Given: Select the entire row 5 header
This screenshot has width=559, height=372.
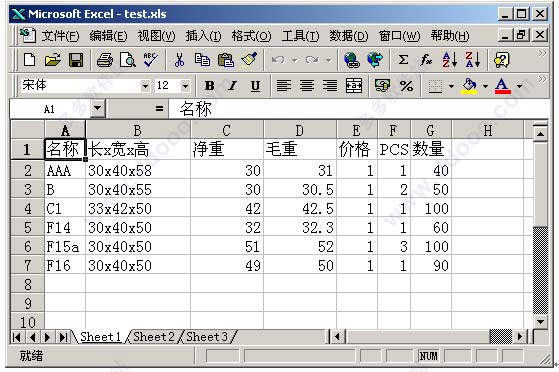Looking at the screenshot, I should tap(27, 228).
